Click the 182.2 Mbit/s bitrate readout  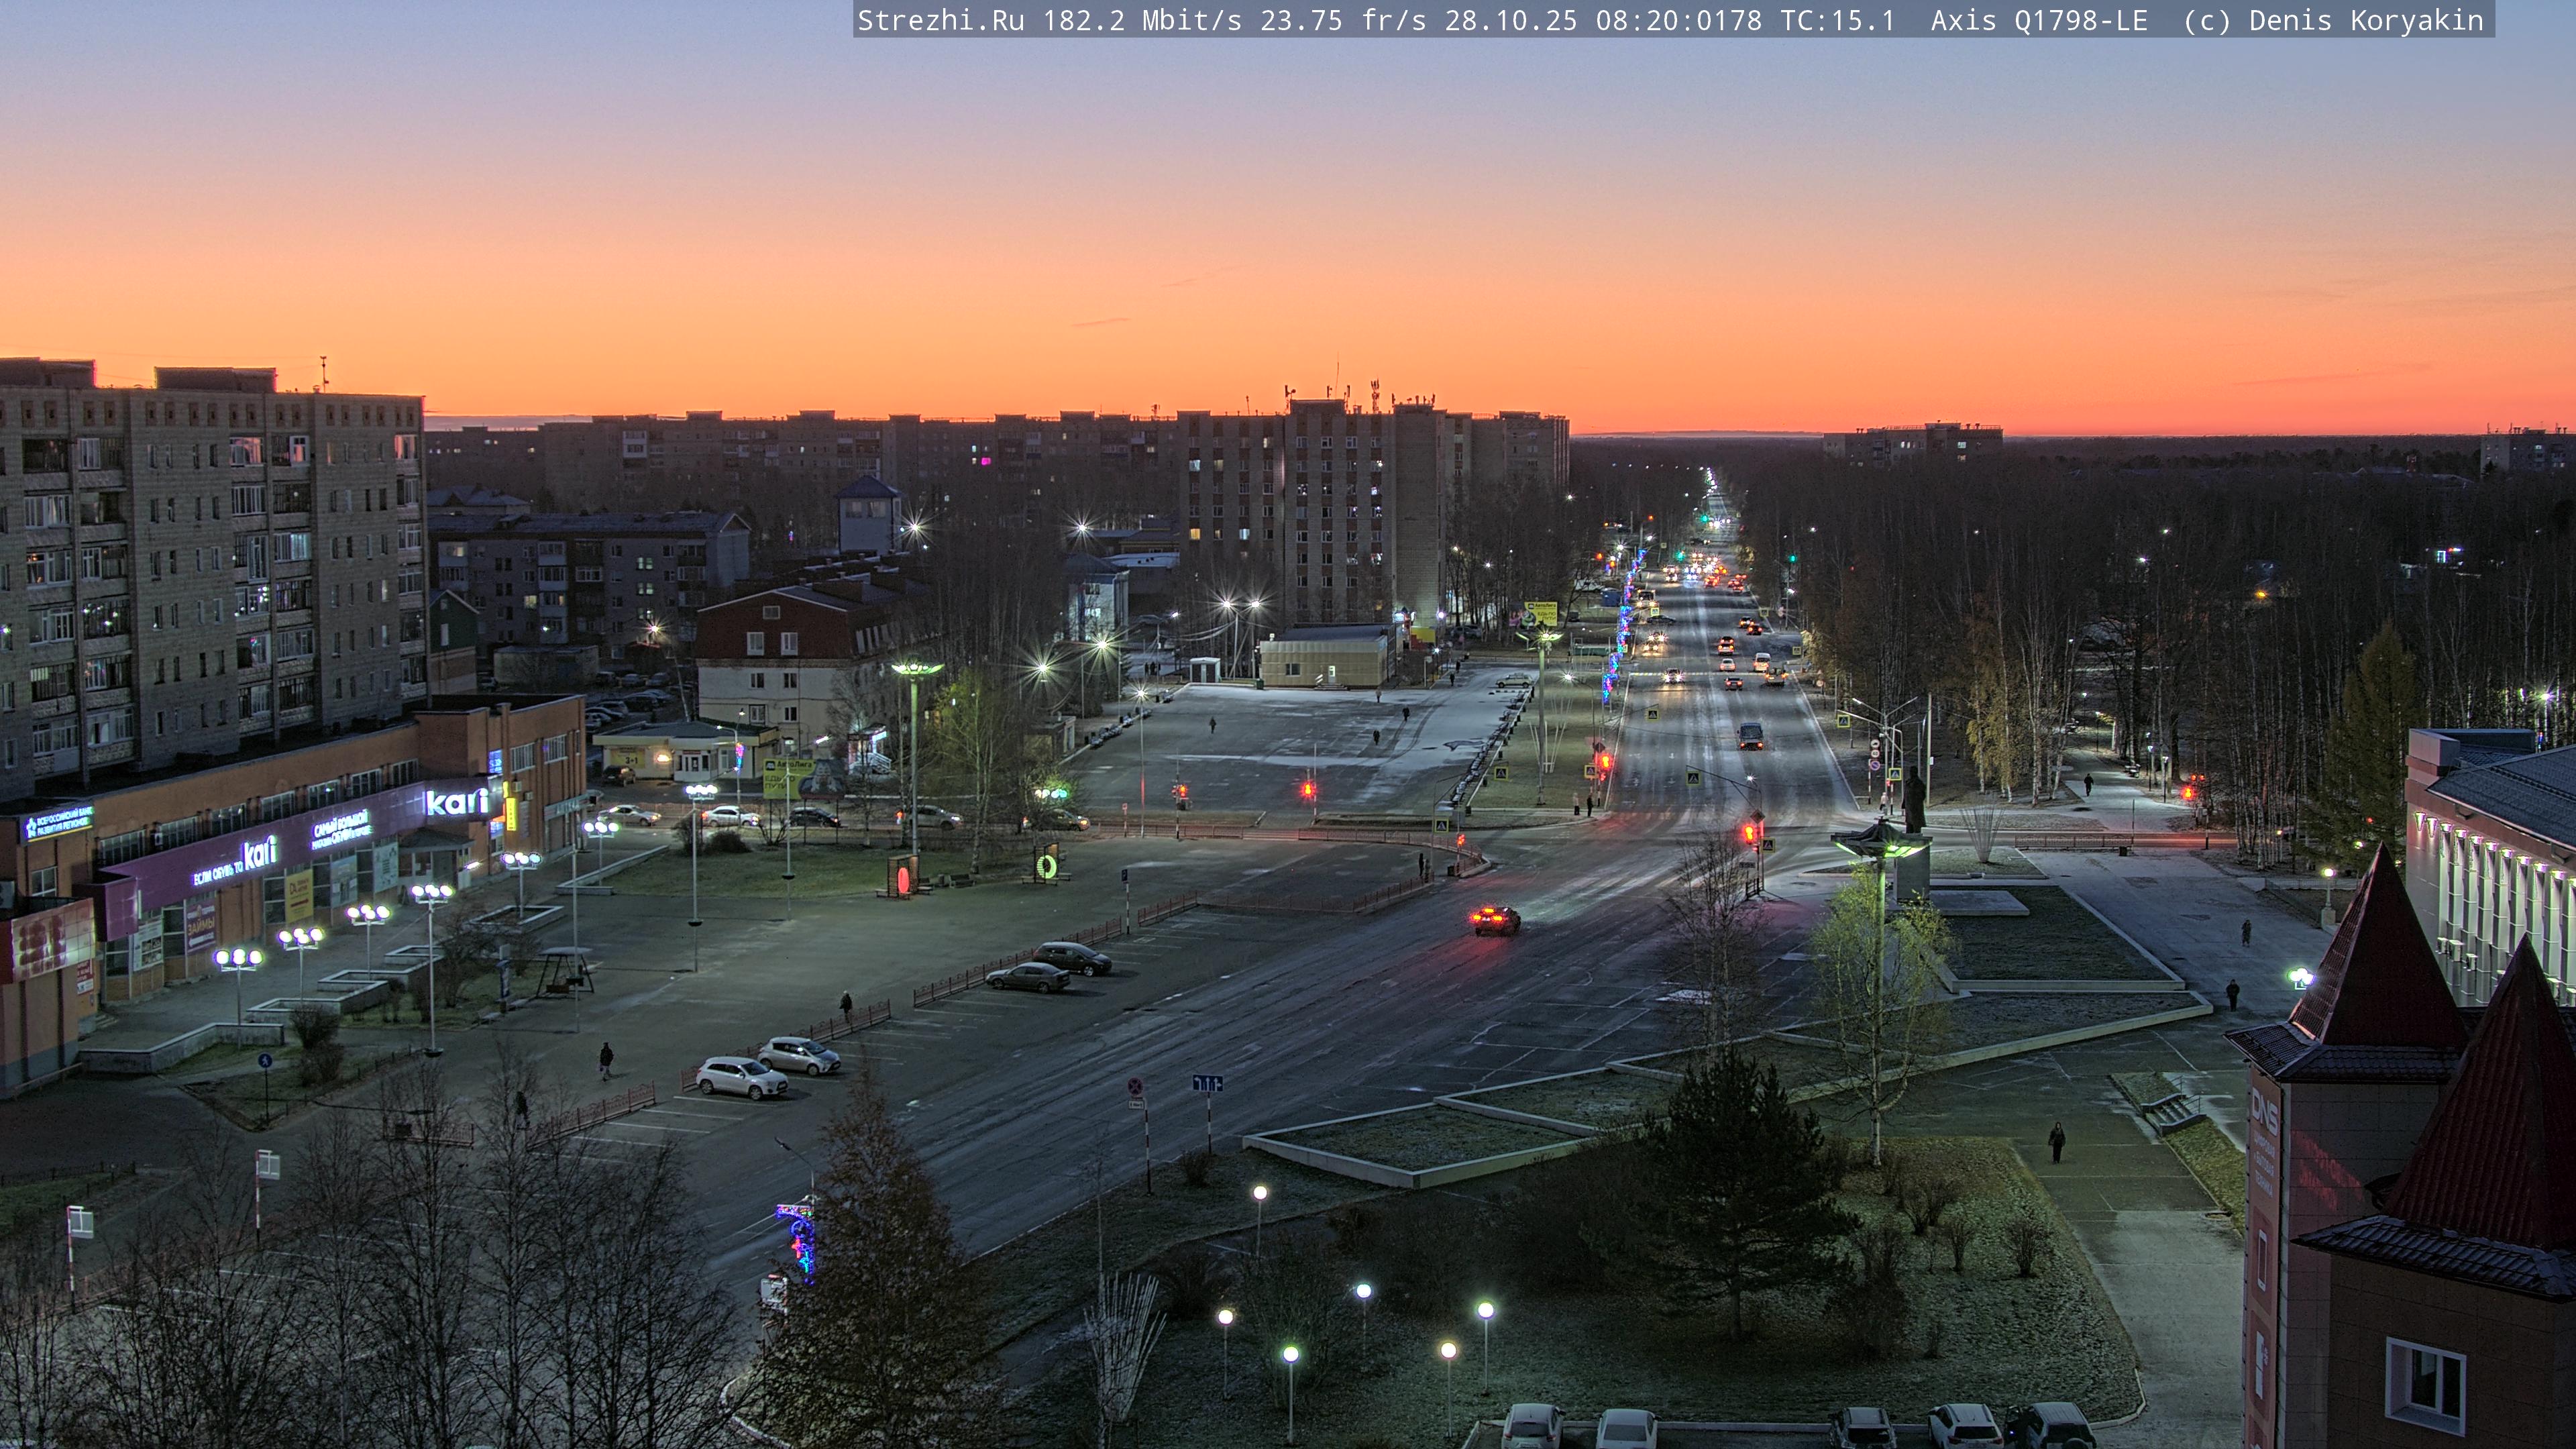coord(1142,20)
